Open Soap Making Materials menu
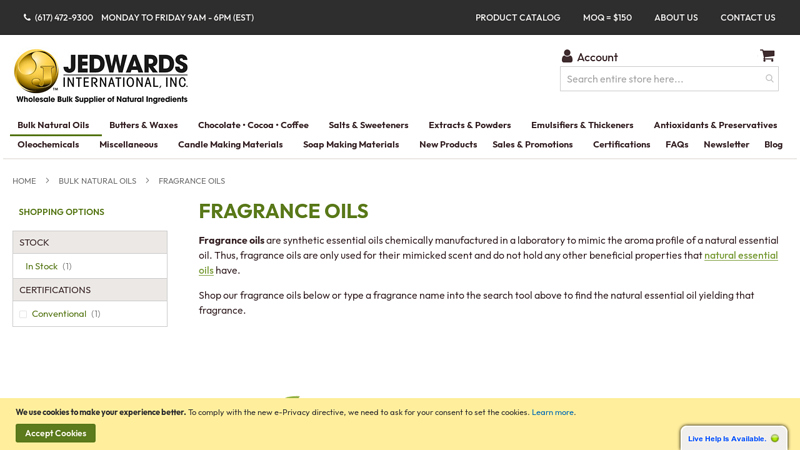Screen dimensions: 800x450 [x=351, y=144]
